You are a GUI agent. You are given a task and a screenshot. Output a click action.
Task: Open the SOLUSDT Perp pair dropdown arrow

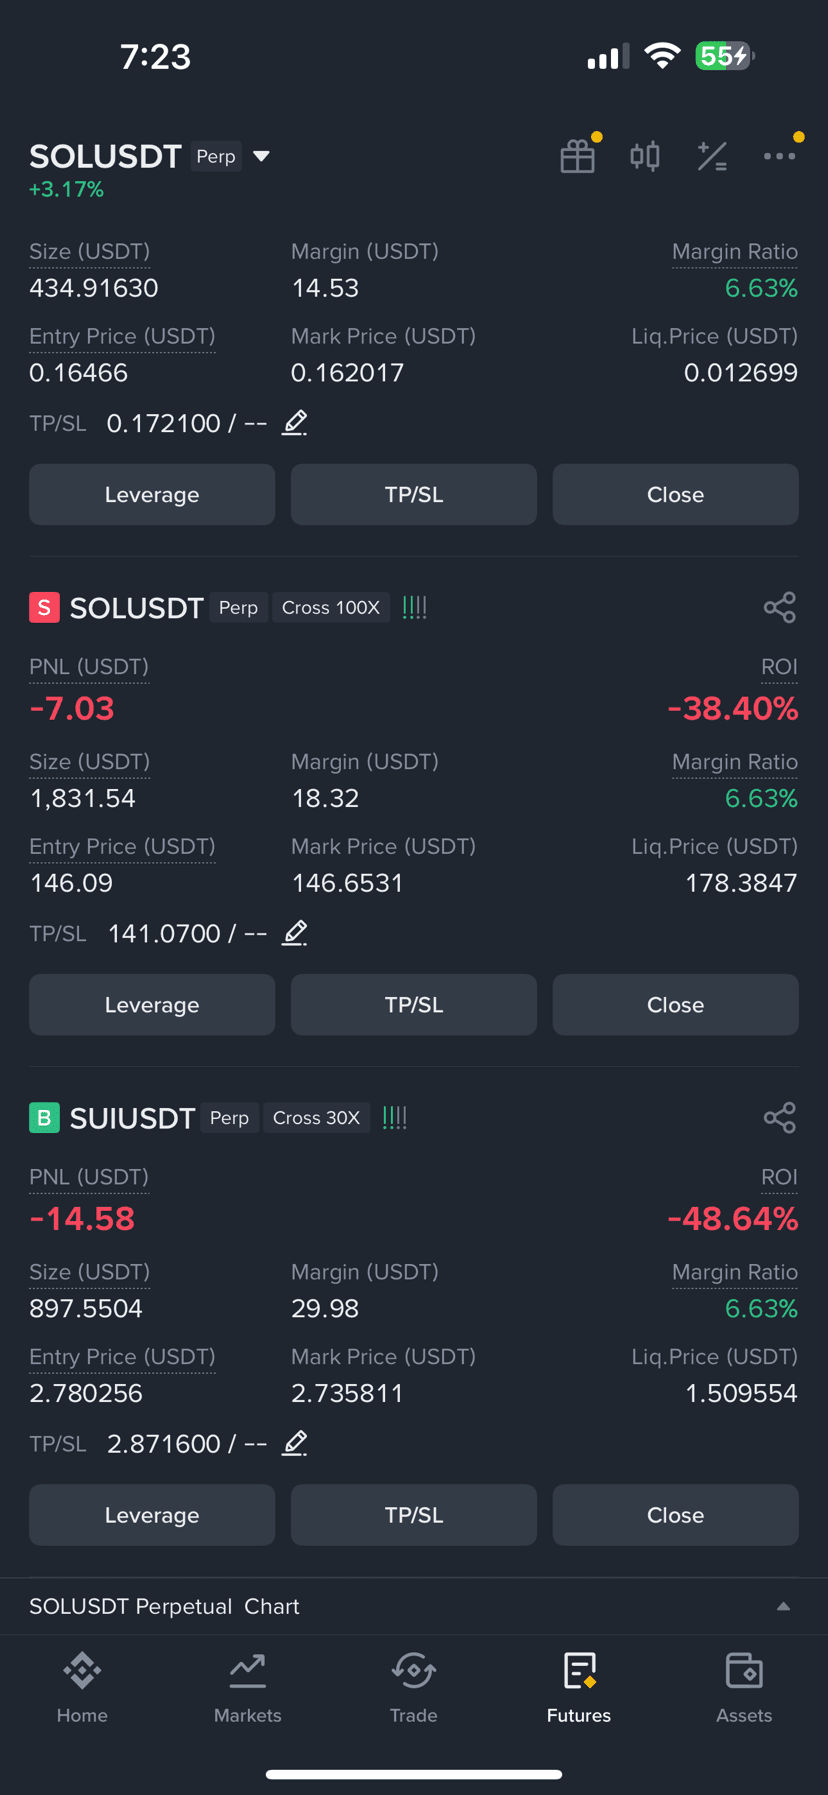pos(262,156)
